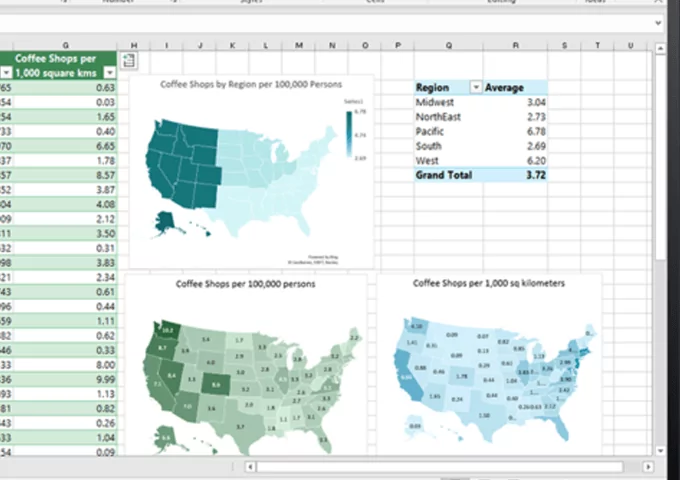Open the Region filter dropdown in pivot table
Screen dimensions: 680x480
[x=476, y=88]
